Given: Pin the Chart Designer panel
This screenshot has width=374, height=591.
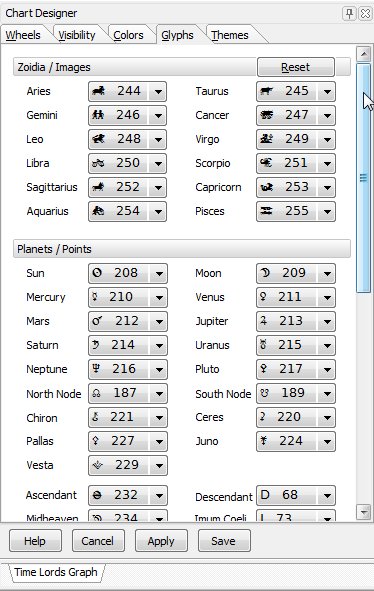Looking at the screenshot, I should pos(349,14).
